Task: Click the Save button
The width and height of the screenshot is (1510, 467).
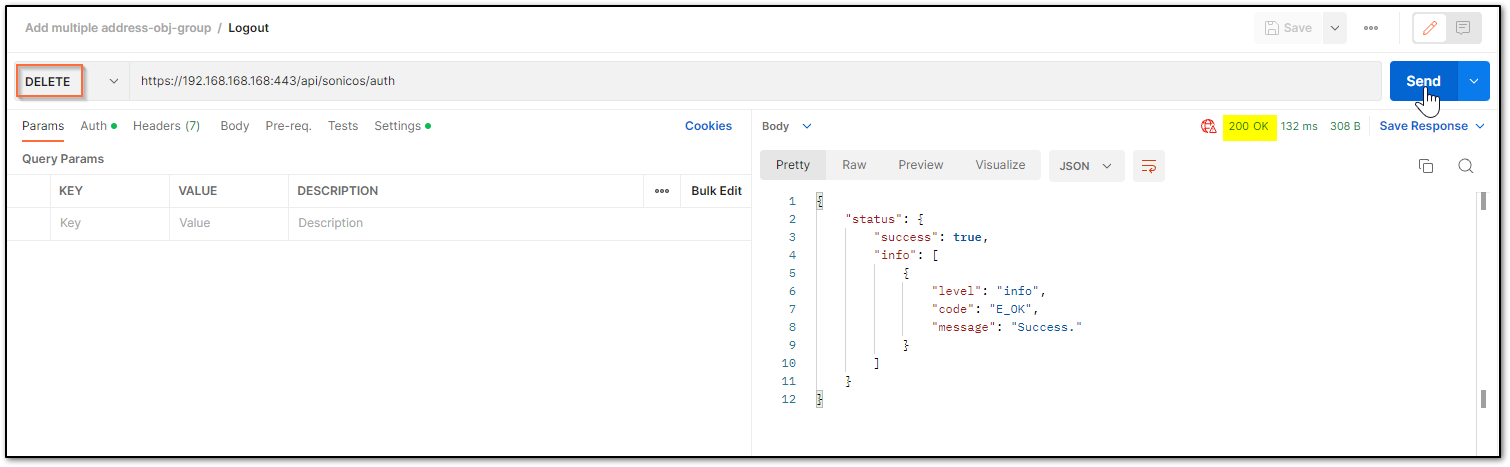Action: click(x=1288, y=28)
